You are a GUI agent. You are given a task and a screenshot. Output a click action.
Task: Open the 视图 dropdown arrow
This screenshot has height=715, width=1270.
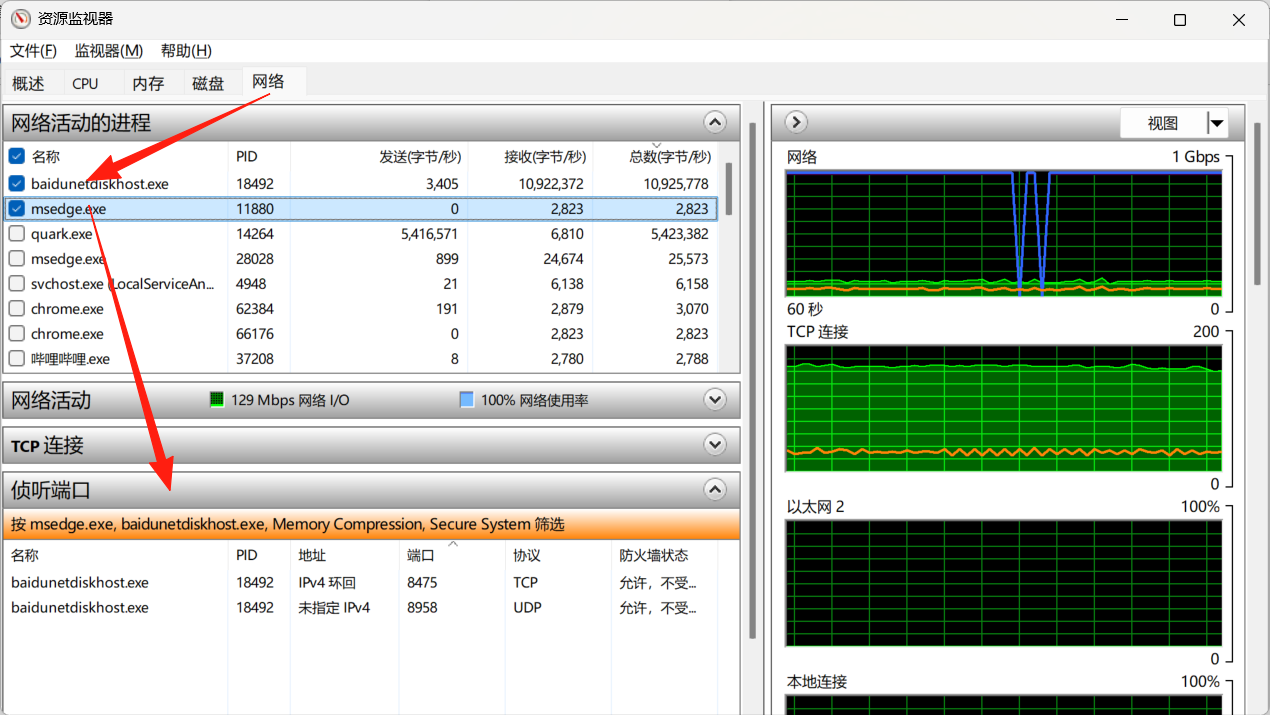[x=1217, y=124]
